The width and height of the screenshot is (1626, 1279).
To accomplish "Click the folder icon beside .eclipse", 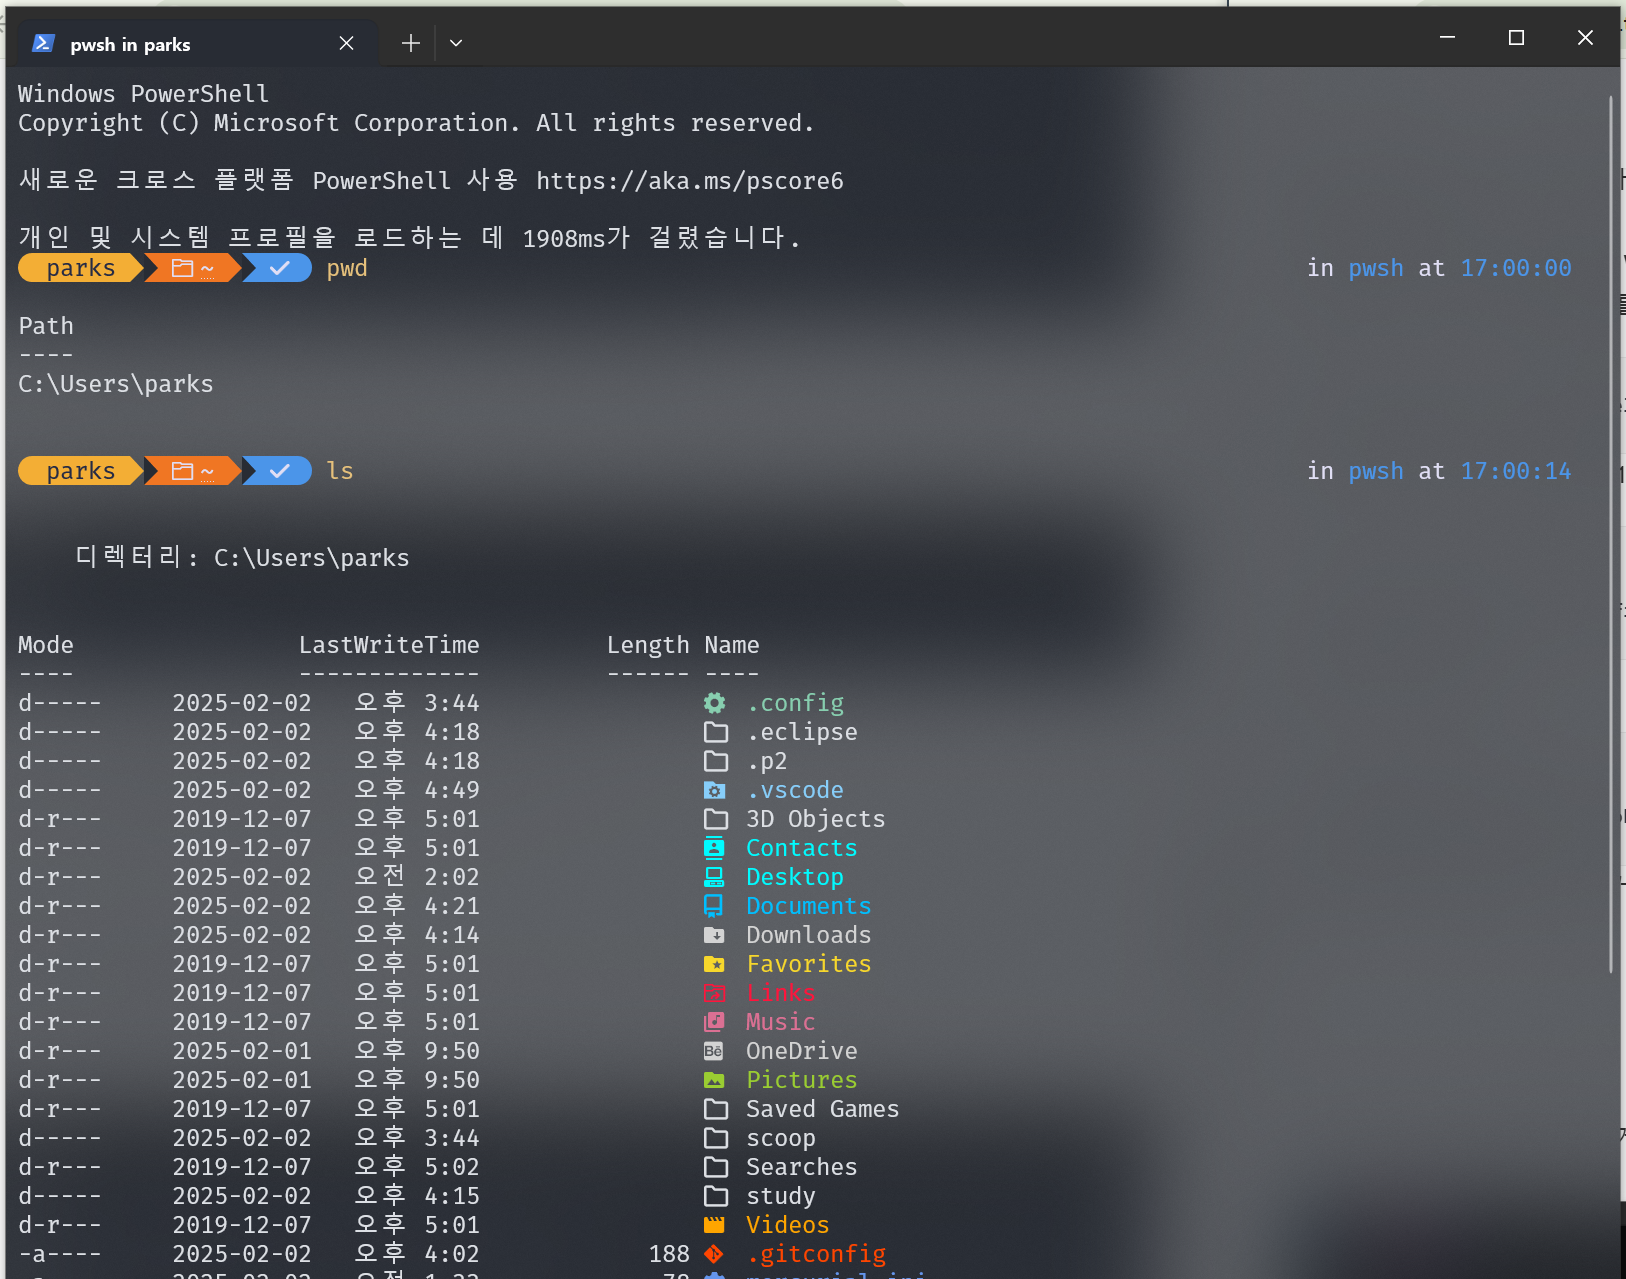I will (715, 732).
